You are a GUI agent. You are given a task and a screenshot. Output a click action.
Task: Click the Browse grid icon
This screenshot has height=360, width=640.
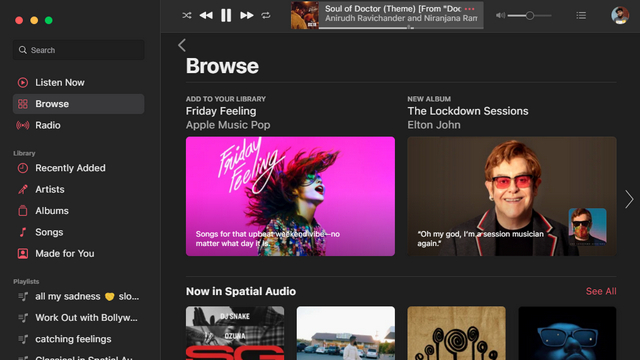click(23, 104)
